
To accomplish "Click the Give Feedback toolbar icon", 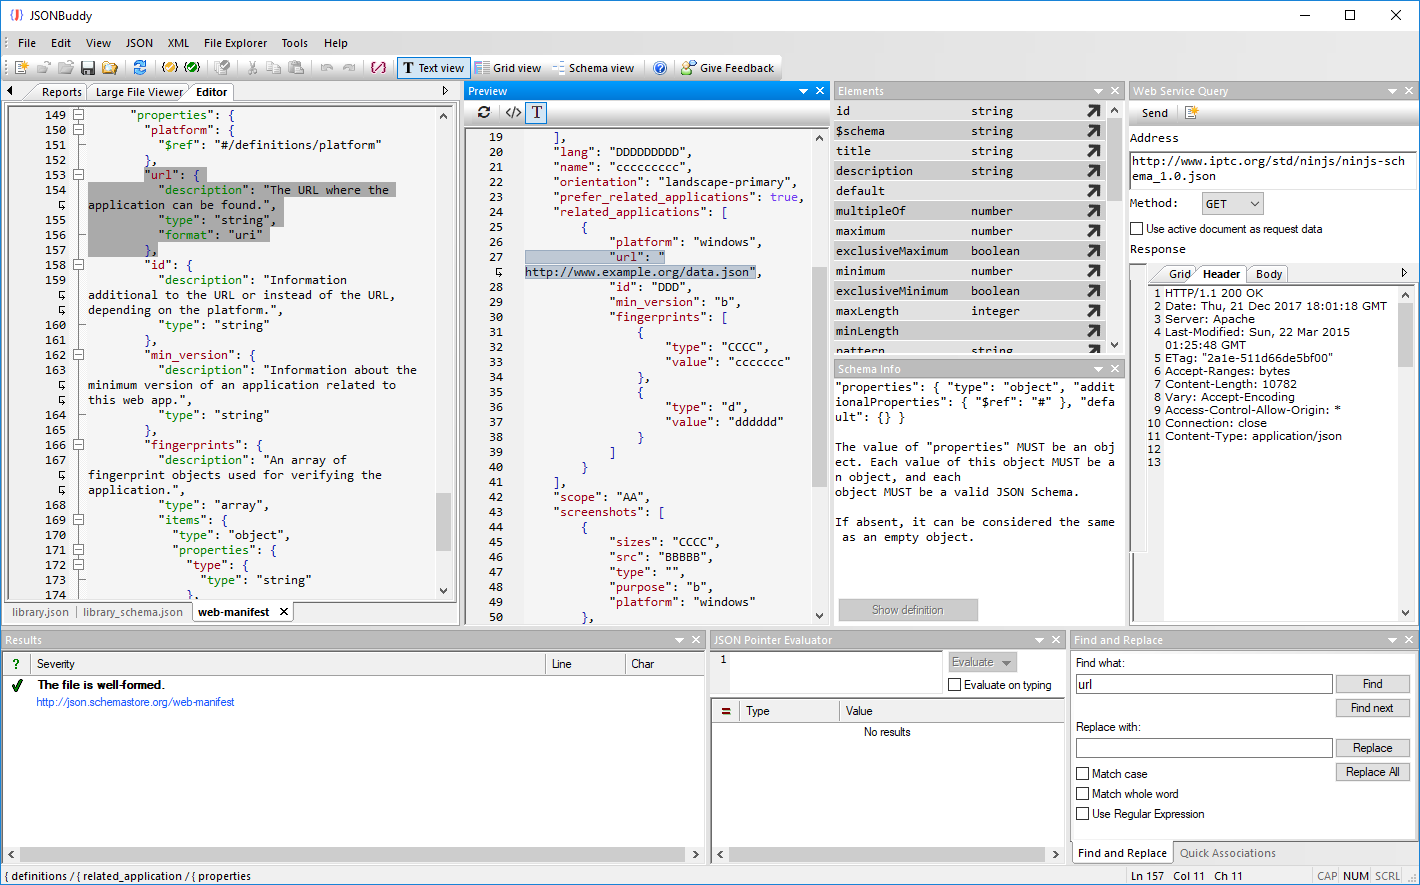I will [728, 68].
